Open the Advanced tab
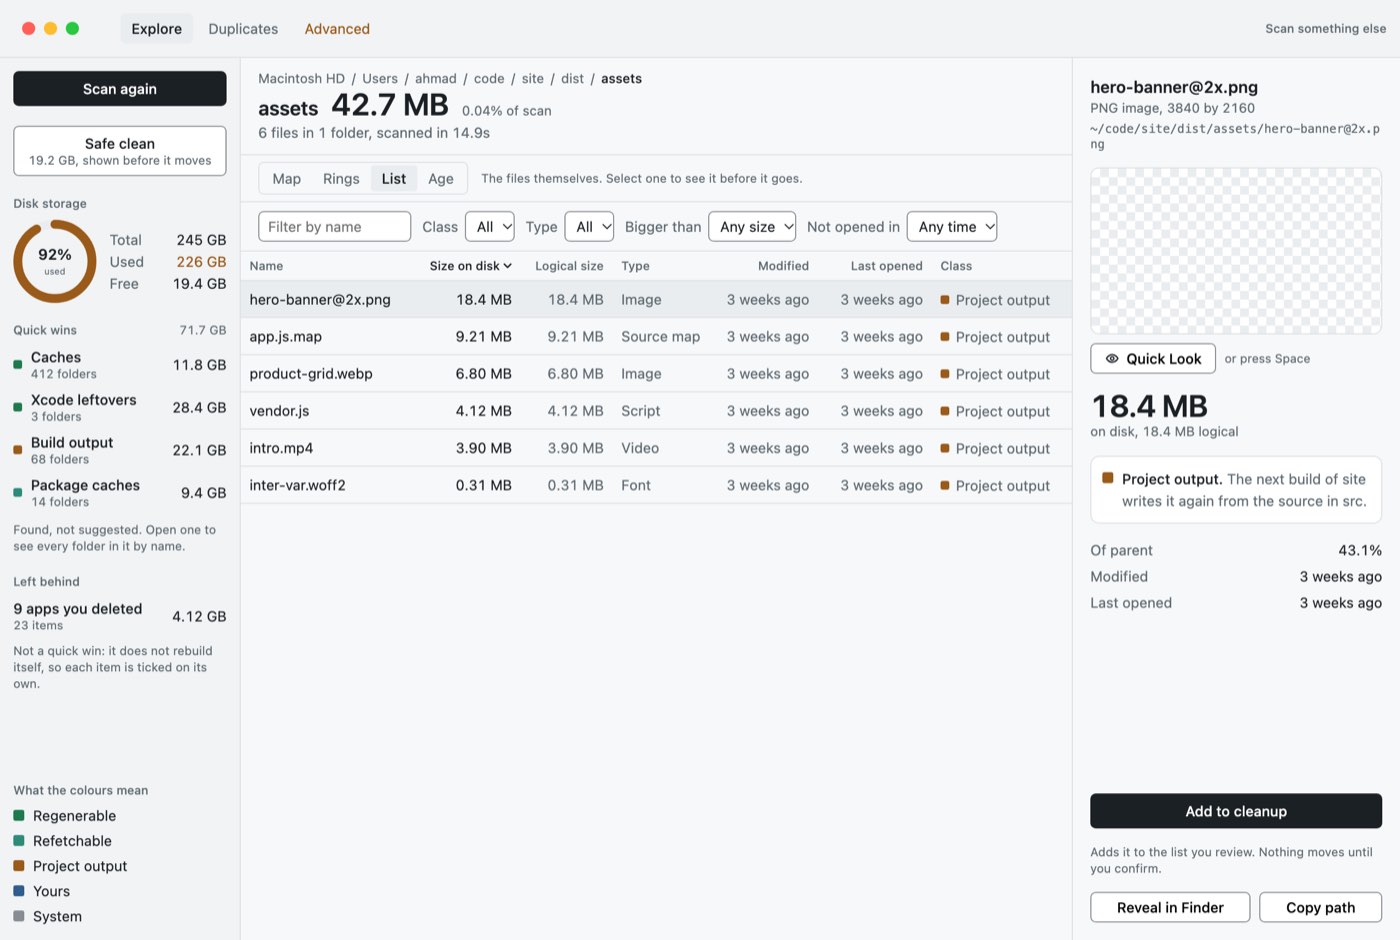 pos(337,29)
